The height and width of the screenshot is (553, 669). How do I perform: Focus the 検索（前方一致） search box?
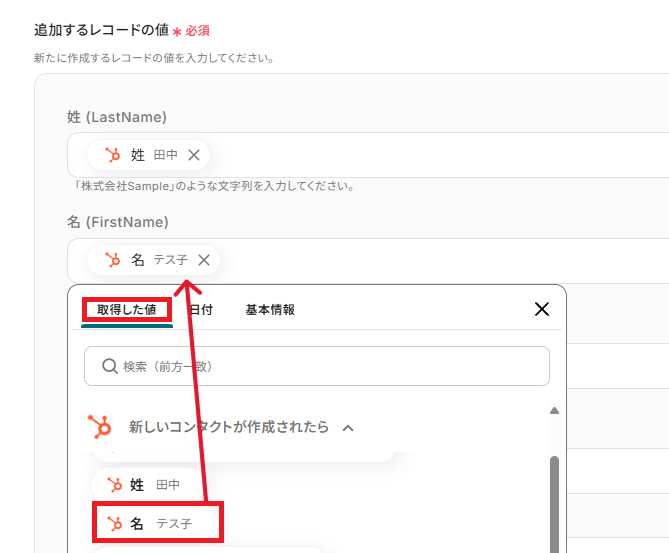coord(317,366)
